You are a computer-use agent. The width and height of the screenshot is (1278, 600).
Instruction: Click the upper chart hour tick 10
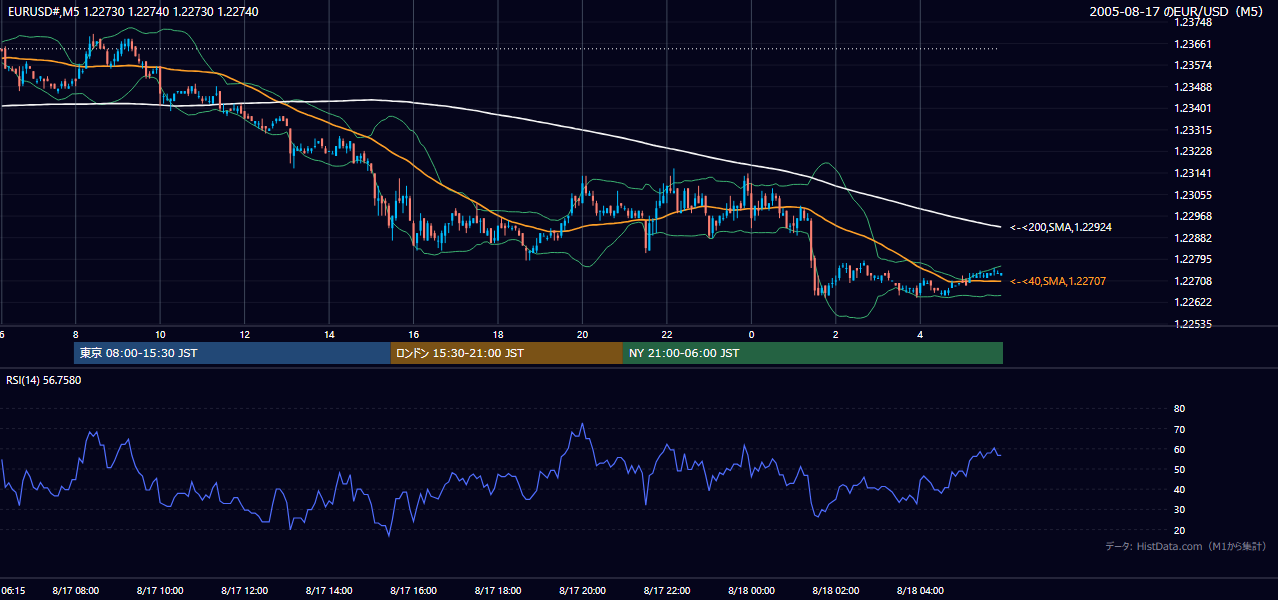click(160, 334)
